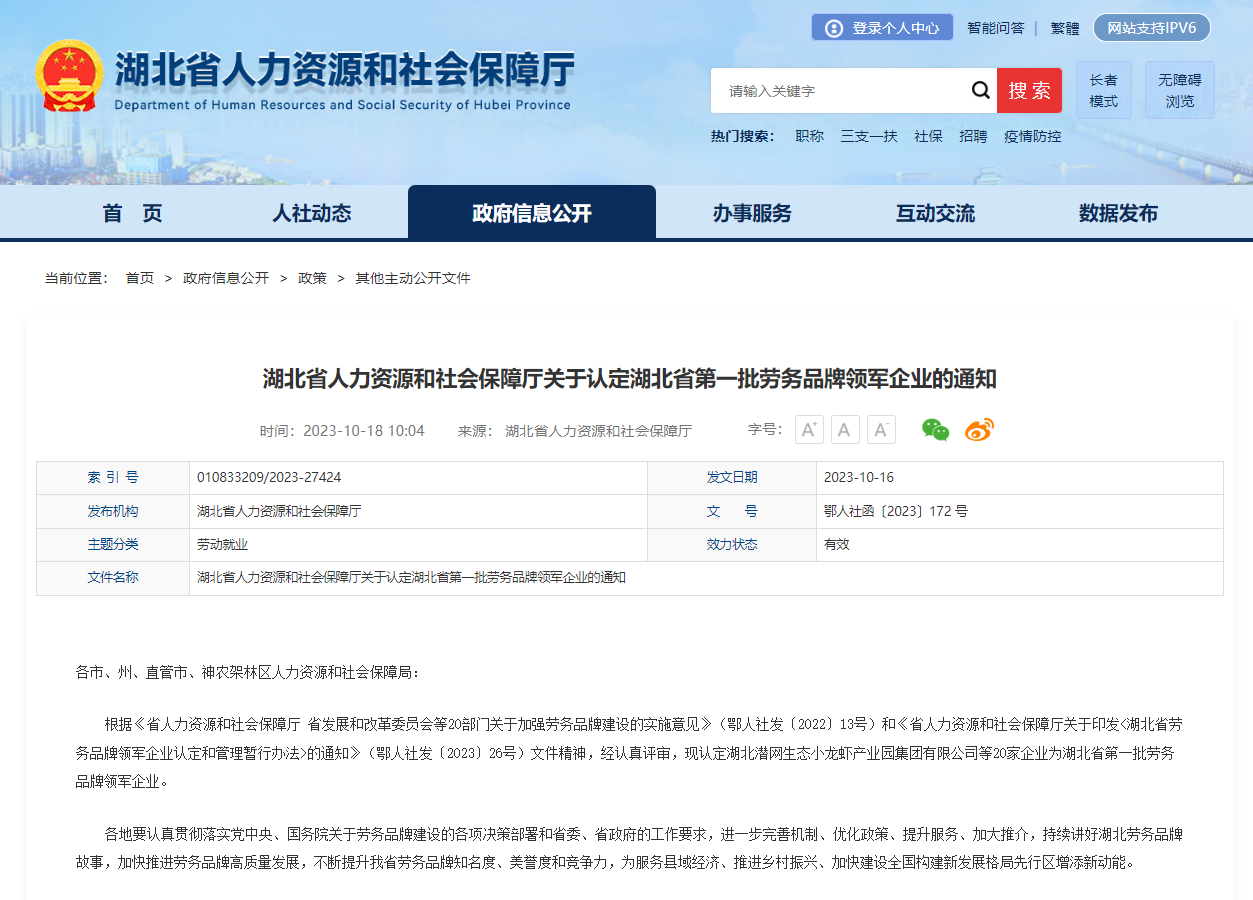Screen dimensions: 1253x900
Task: Click the 文件名称 table label
Action: 113,578
